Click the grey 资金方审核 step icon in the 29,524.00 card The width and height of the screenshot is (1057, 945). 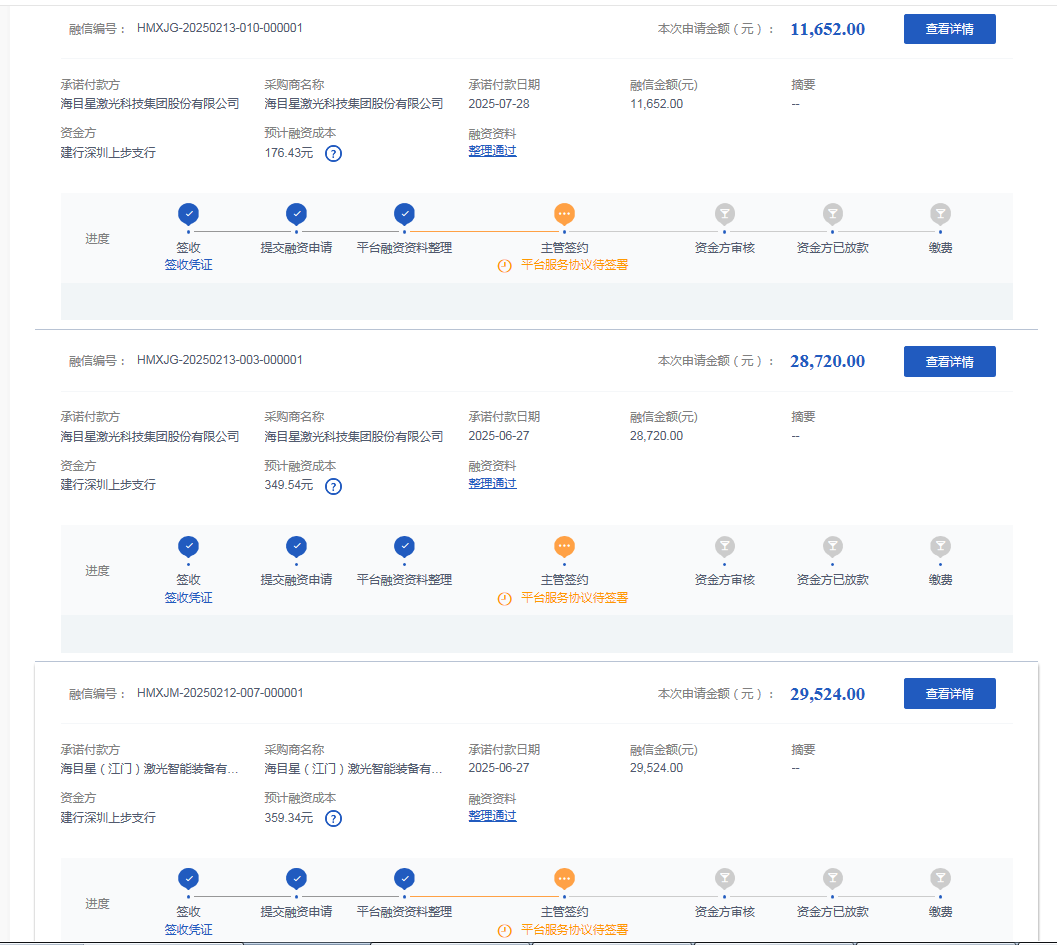tap(725, 878)
